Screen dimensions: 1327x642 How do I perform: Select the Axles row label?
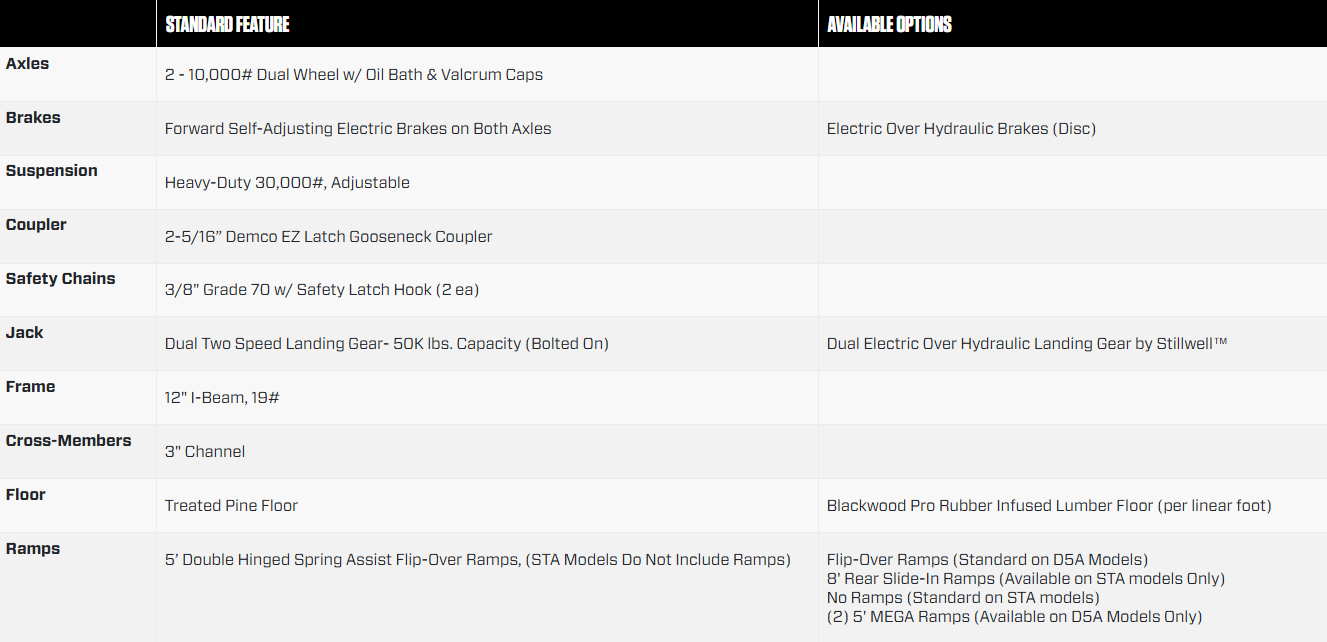click(x=27, y=63)
